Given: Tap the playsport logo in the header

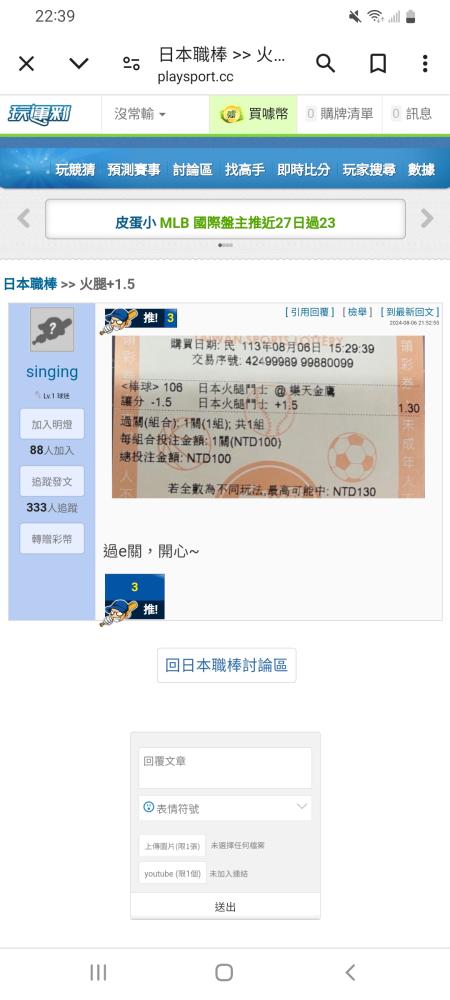Looking at the screenshot, I should click(x=40, y=115).
